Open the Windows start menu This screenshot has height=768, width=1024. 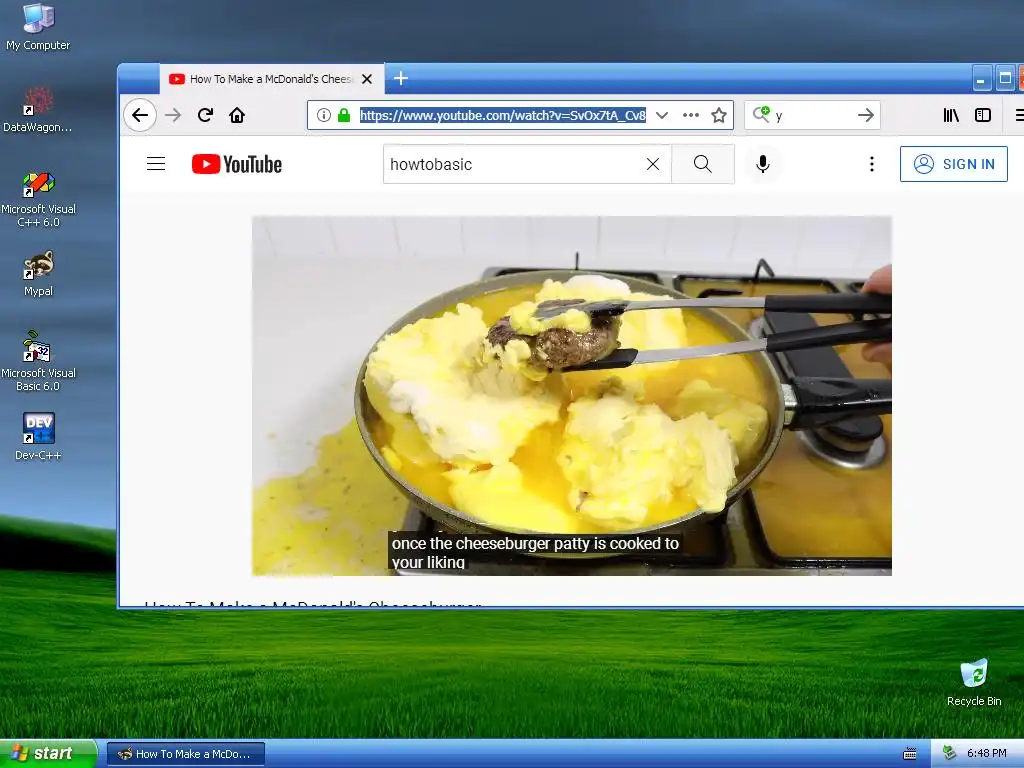(x=48, y=753)
